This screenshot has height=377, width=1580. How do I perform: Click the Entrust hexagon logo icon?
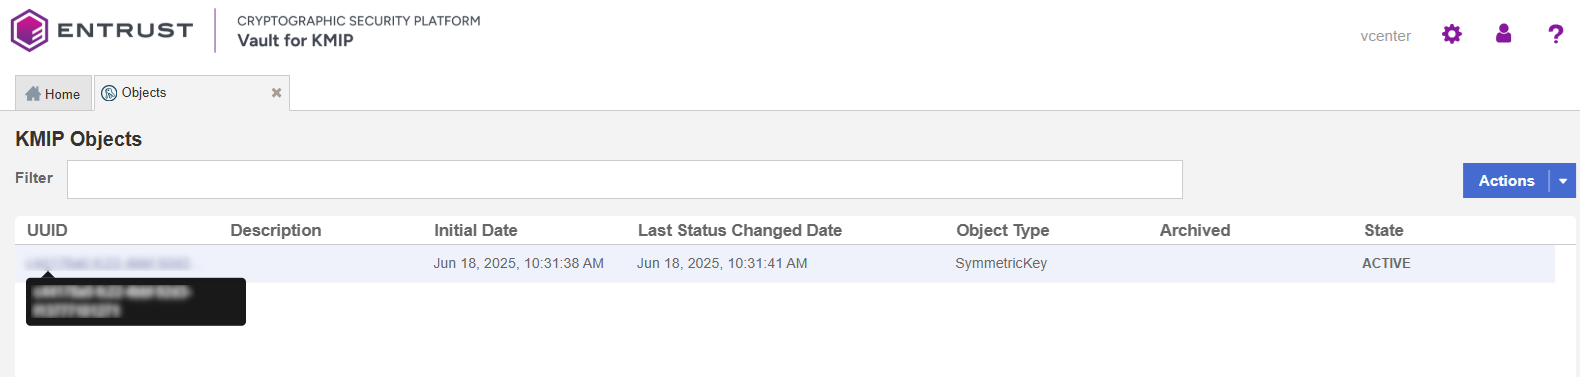(29, 30)
